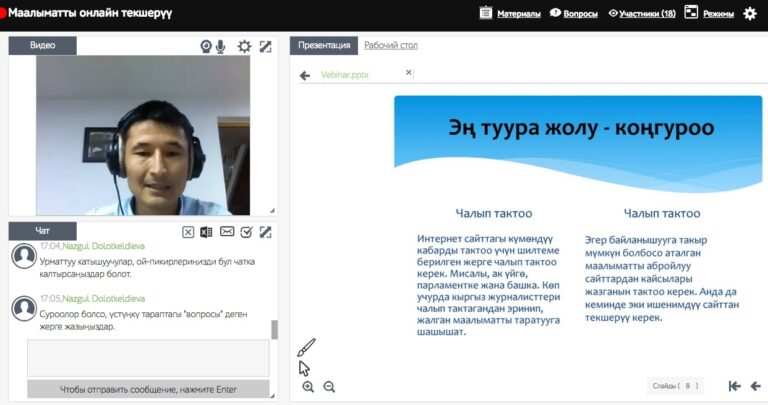The width and height of the screenshot is (768, 405).
Task: Zoom in on the presentation slide
Action: coord(308,387)
